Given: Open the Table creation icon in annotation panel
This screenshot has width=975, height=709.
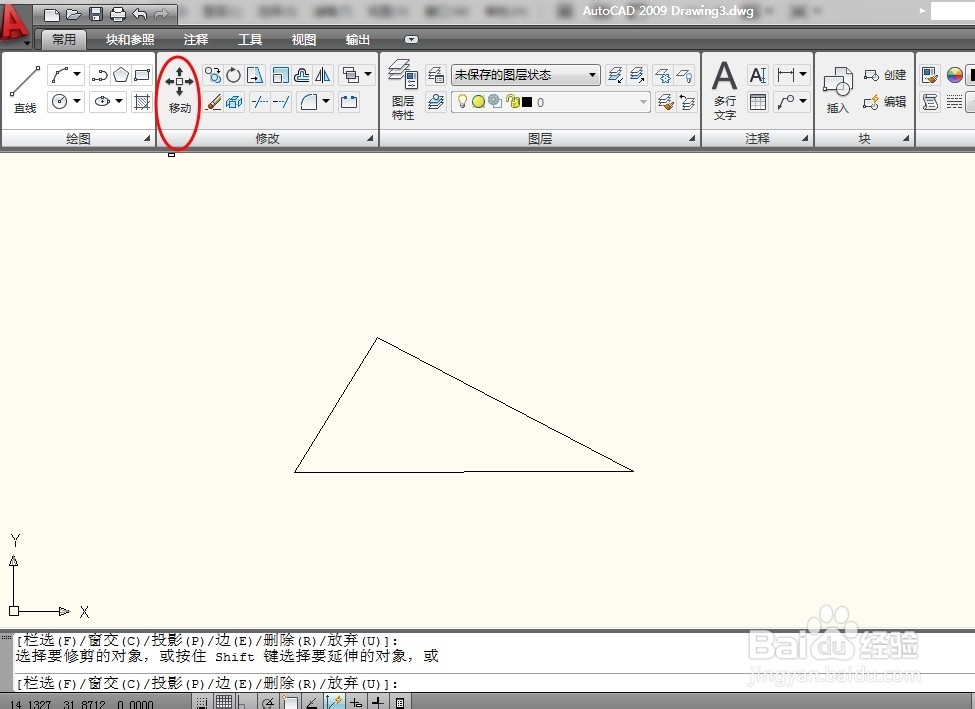Looking at the screenshot, I should pyautogui.click(x=758, y=101).
